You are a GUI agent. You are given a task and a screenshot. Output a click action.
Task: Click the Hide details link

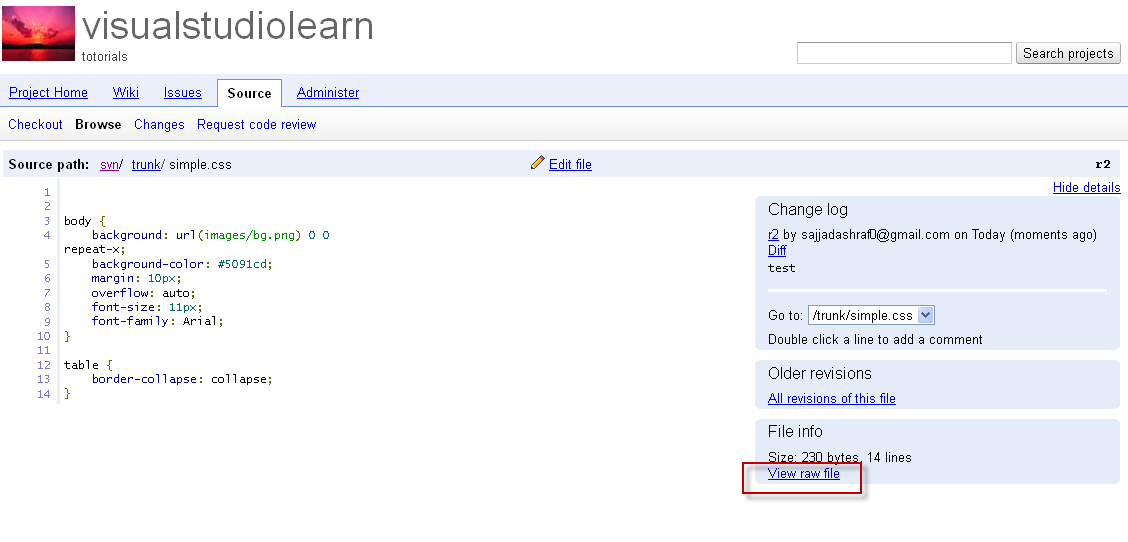[x=1086, y=188]
